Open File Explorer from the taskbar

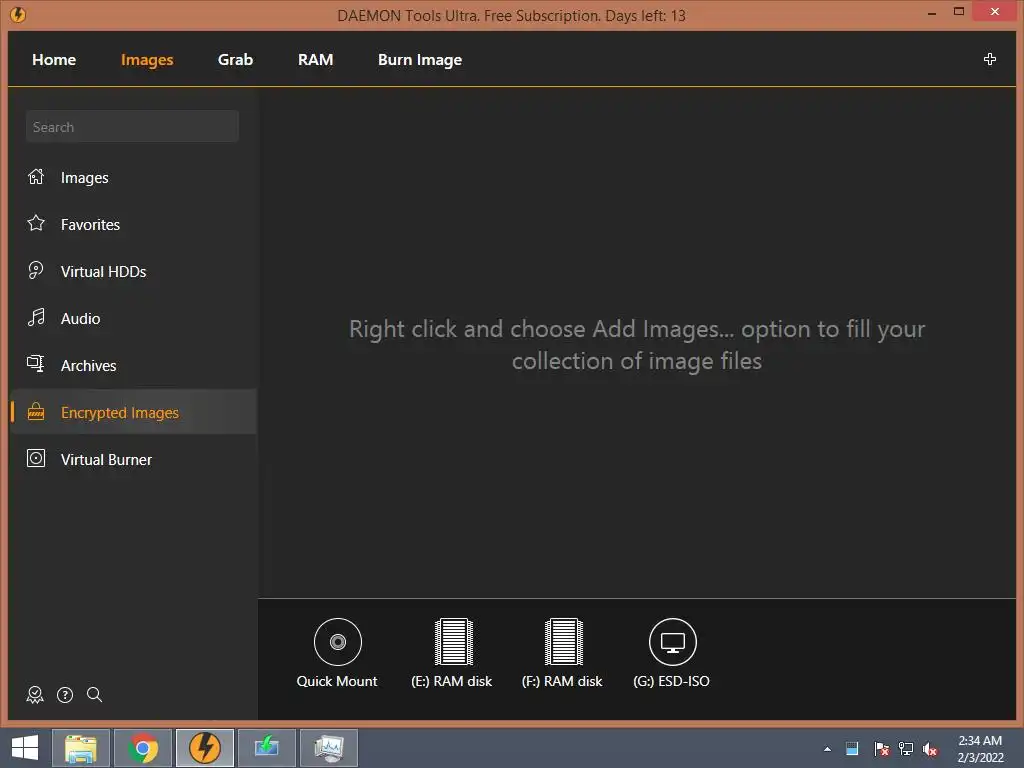80,748
